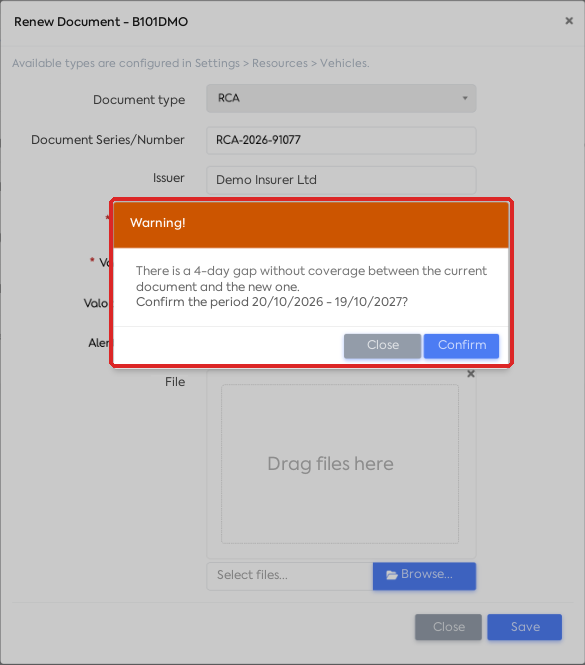The width and height of the screenshot is (585, 665).
Task: Close the Renew Document dialog with top X
Action: (569, 21)
